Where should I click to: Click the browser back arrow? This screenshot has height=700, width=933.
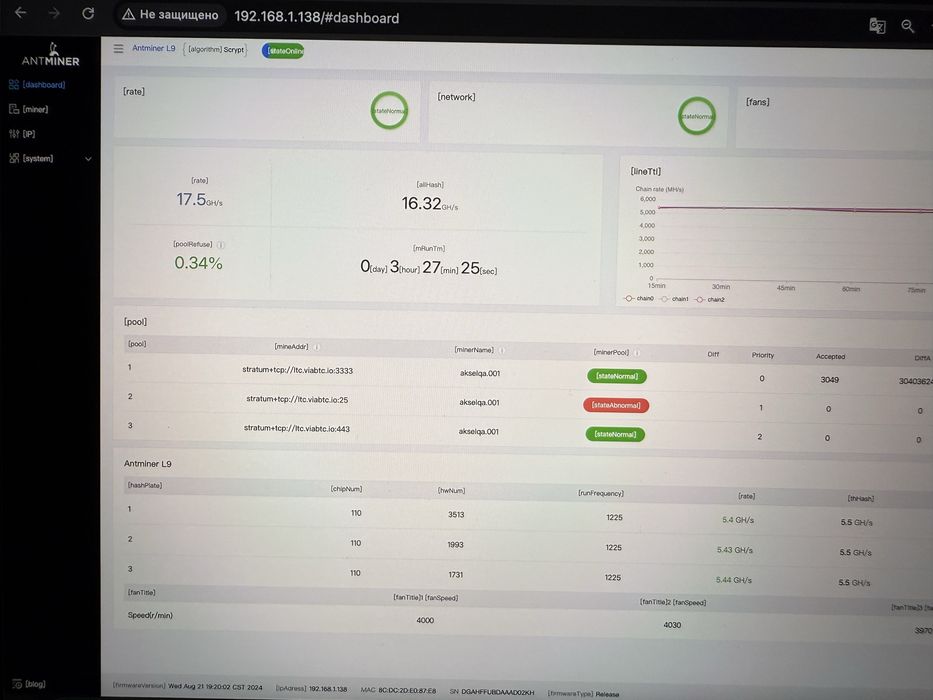20,12
